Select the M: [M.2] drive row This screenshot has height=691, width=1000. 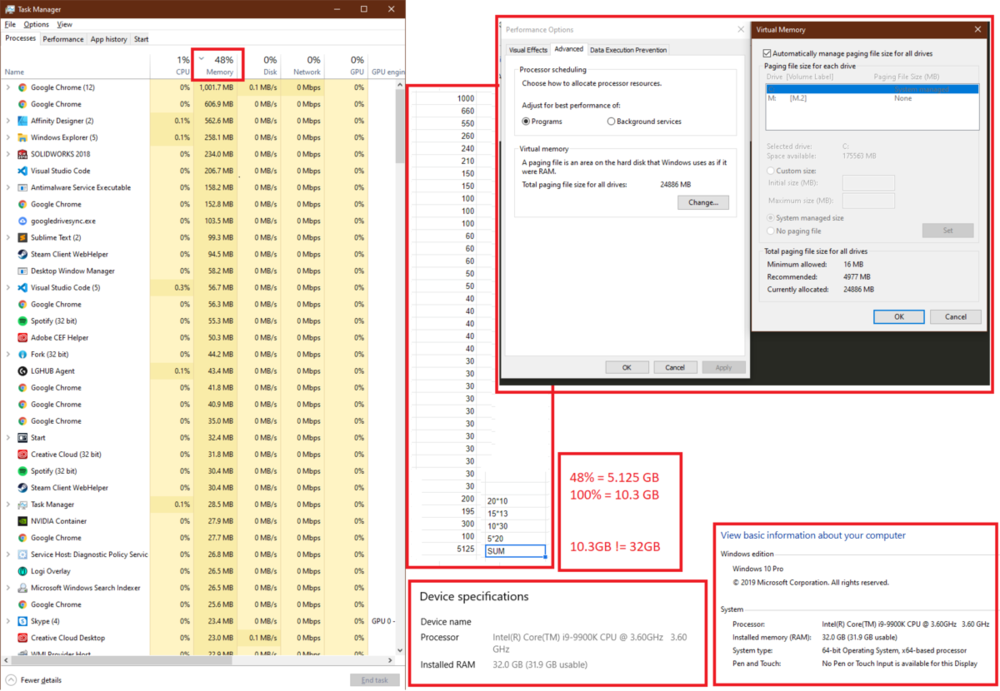click(872, 98)
